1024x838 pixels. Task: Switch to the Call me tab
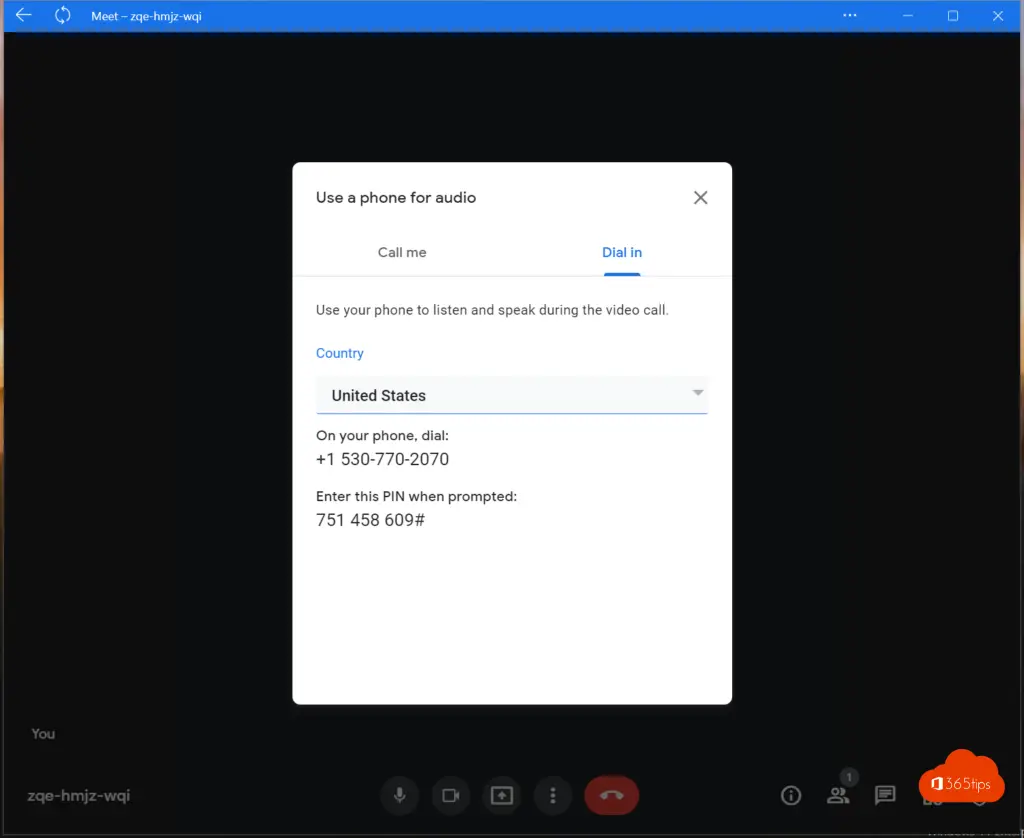(x=402, y=253)
